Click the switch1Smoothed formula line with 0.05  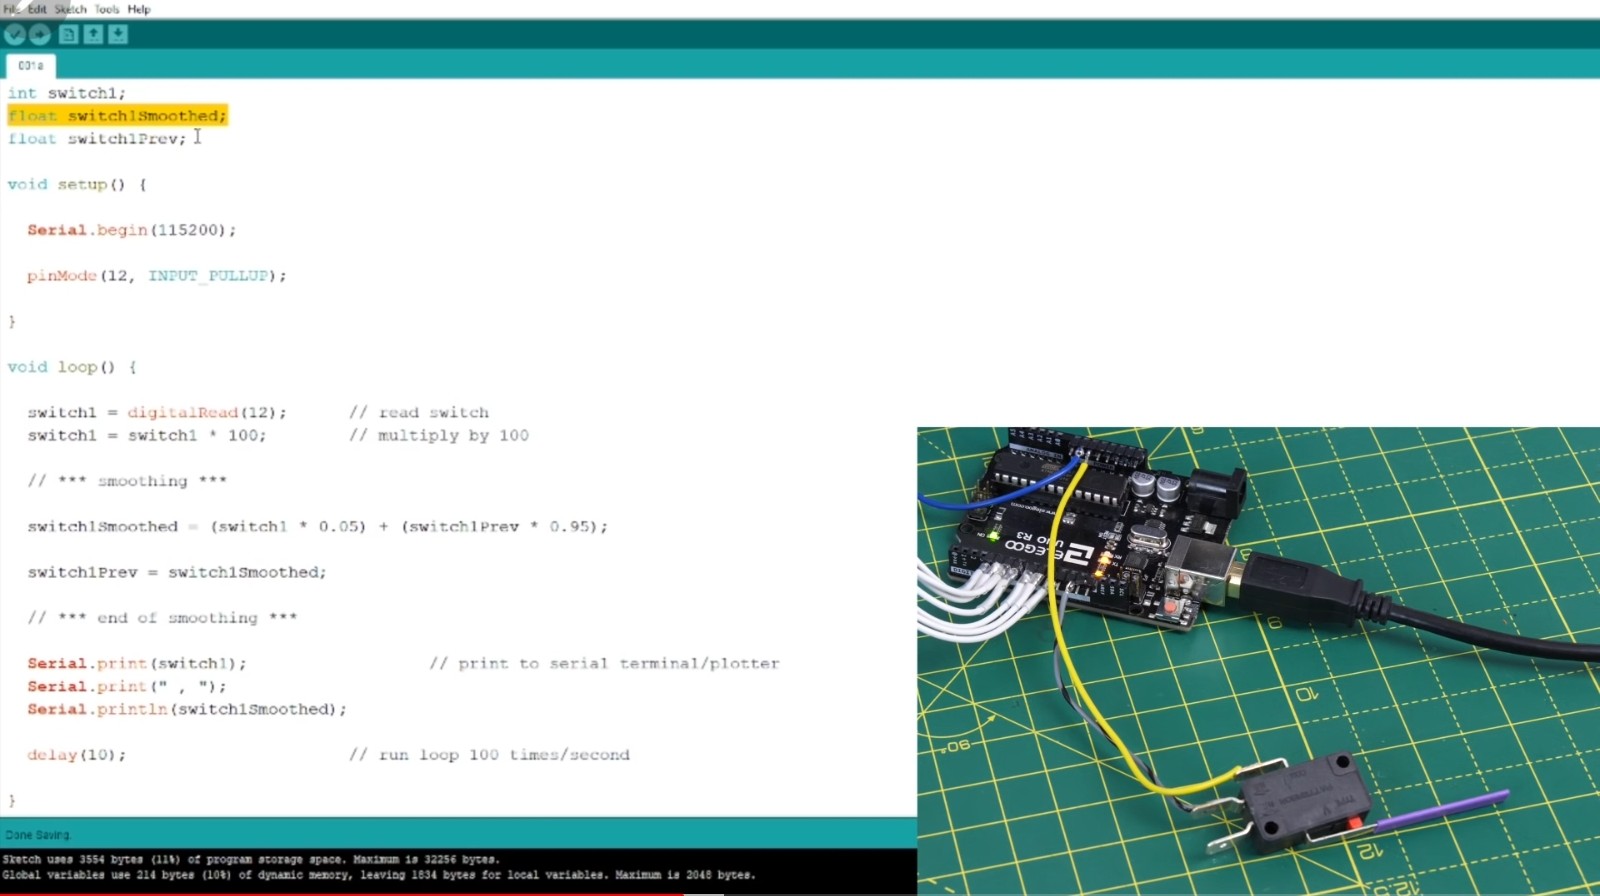tap(318, 527)
